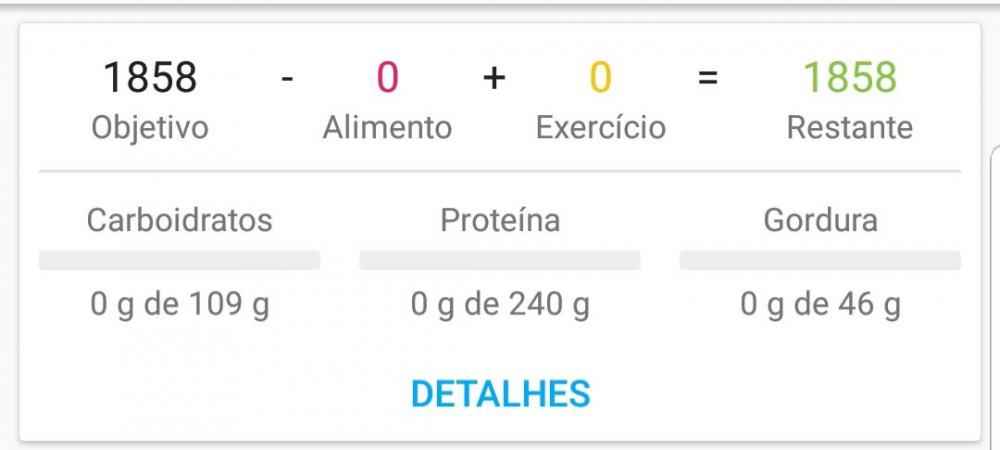
Task: Click the equals sign before Restante
Action: (708, 78)
